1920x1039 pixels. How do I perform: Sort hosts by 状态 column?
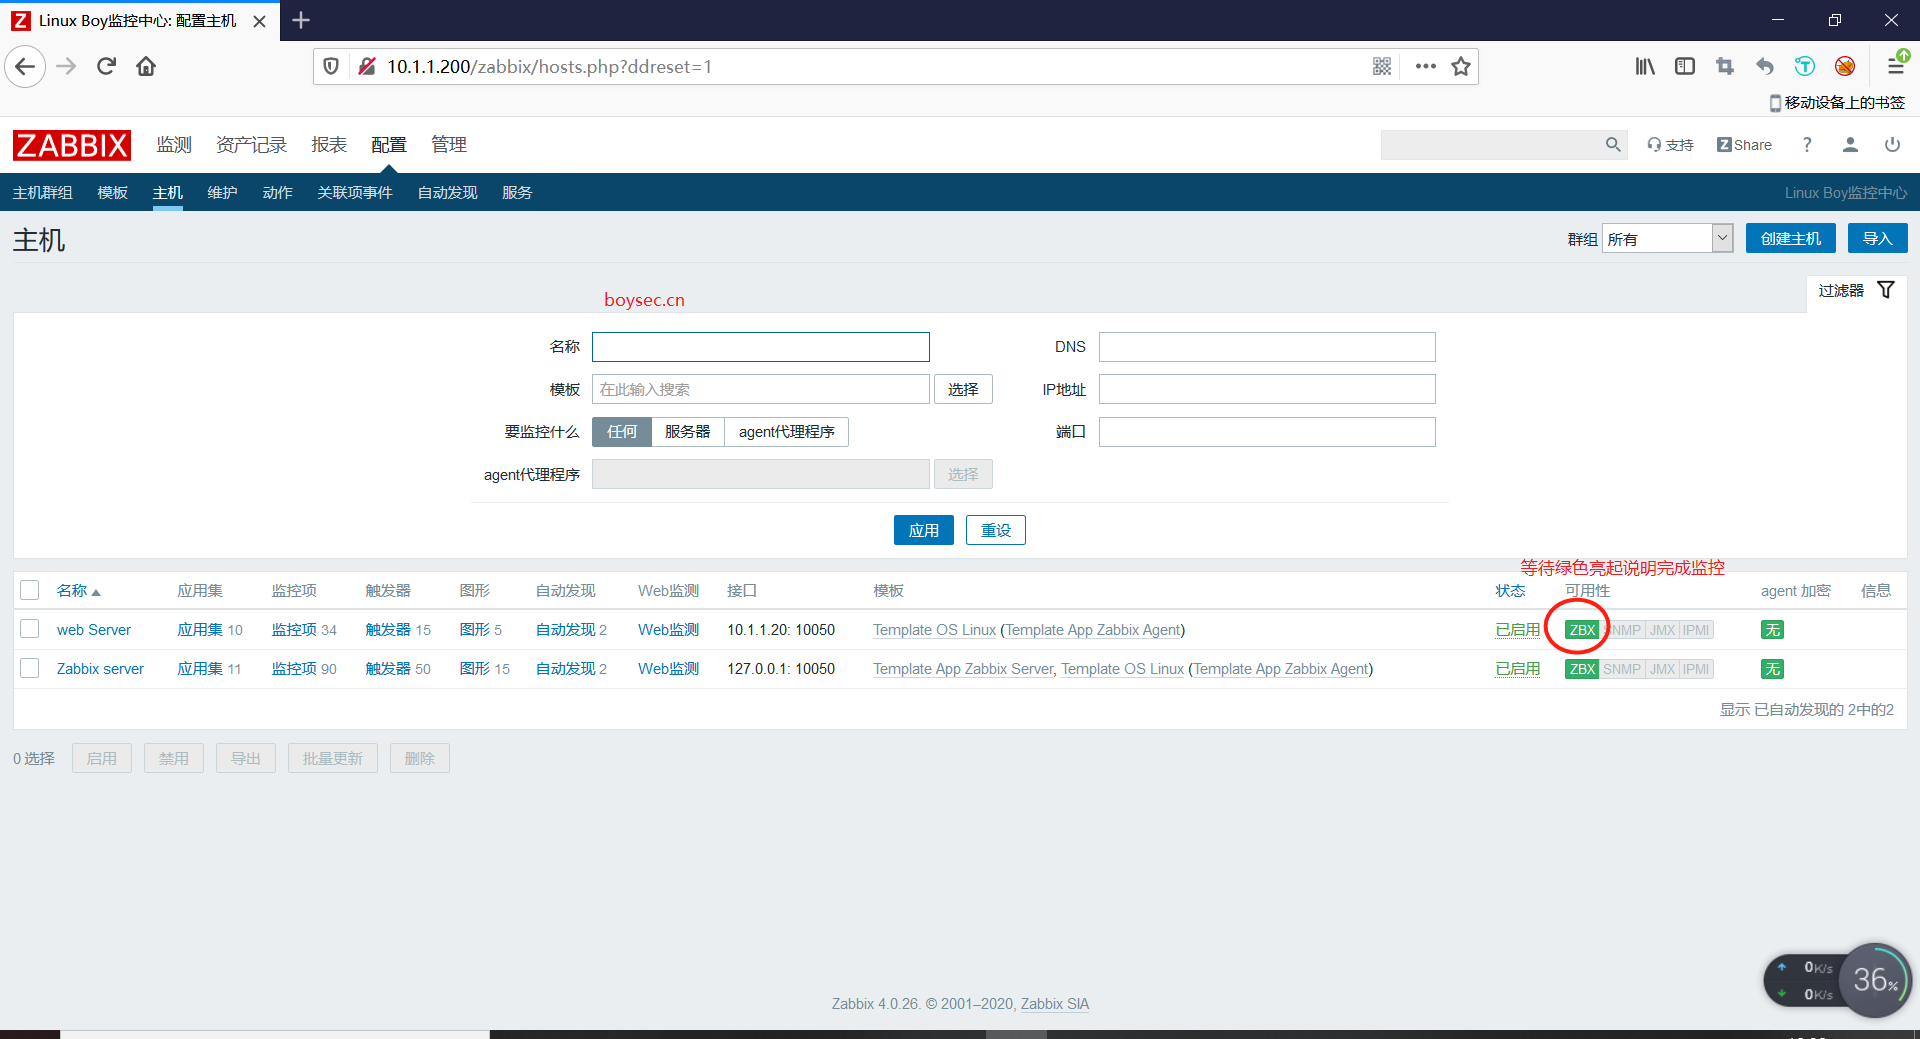1510,591
